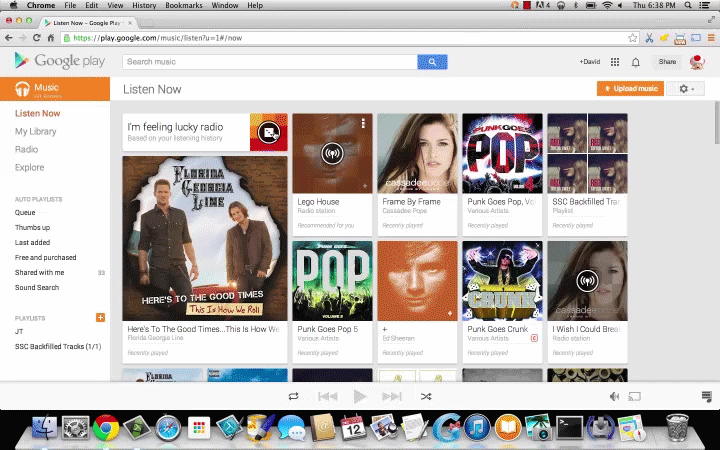
Task: Click the play button in player bar
Action: (360, 396)
